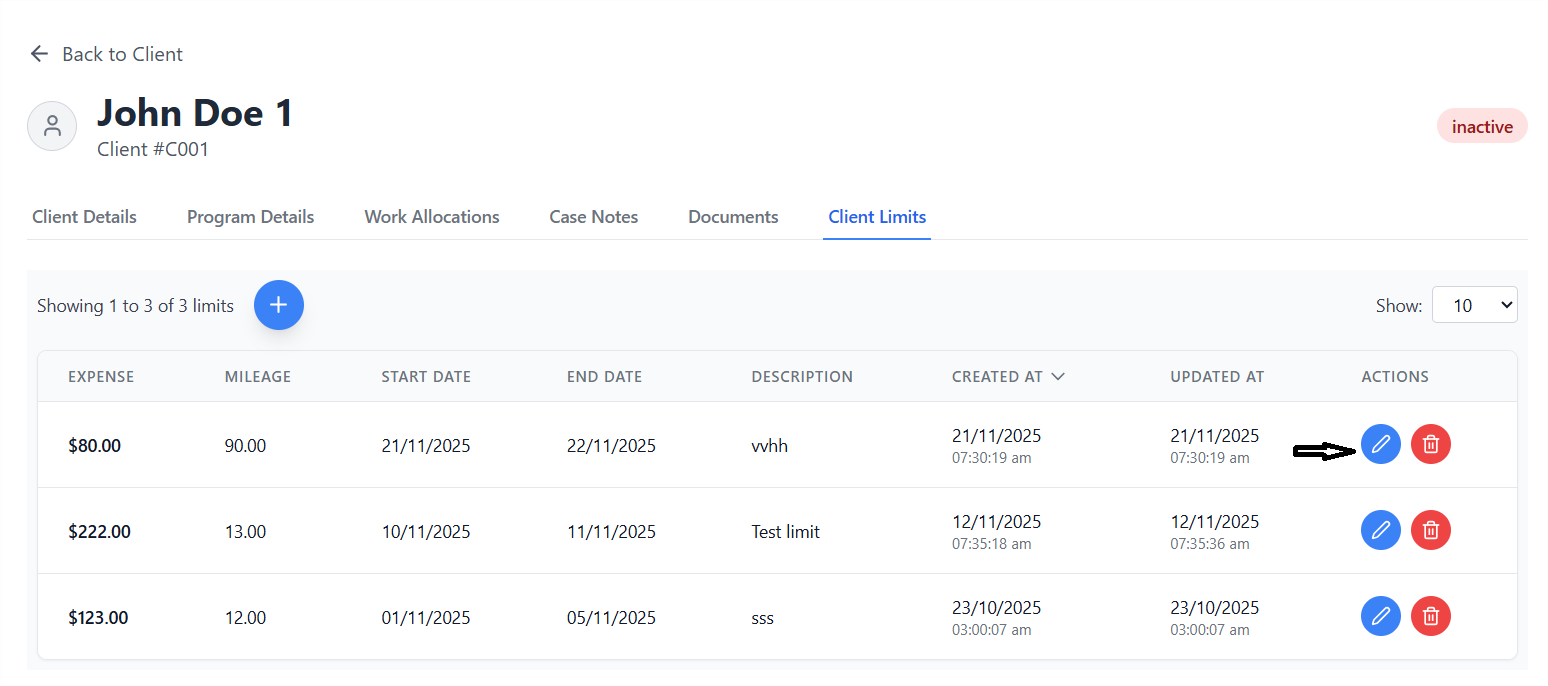Click the inactive status badge
The width and height of the screenshot is (1548, 686).
1481,127
